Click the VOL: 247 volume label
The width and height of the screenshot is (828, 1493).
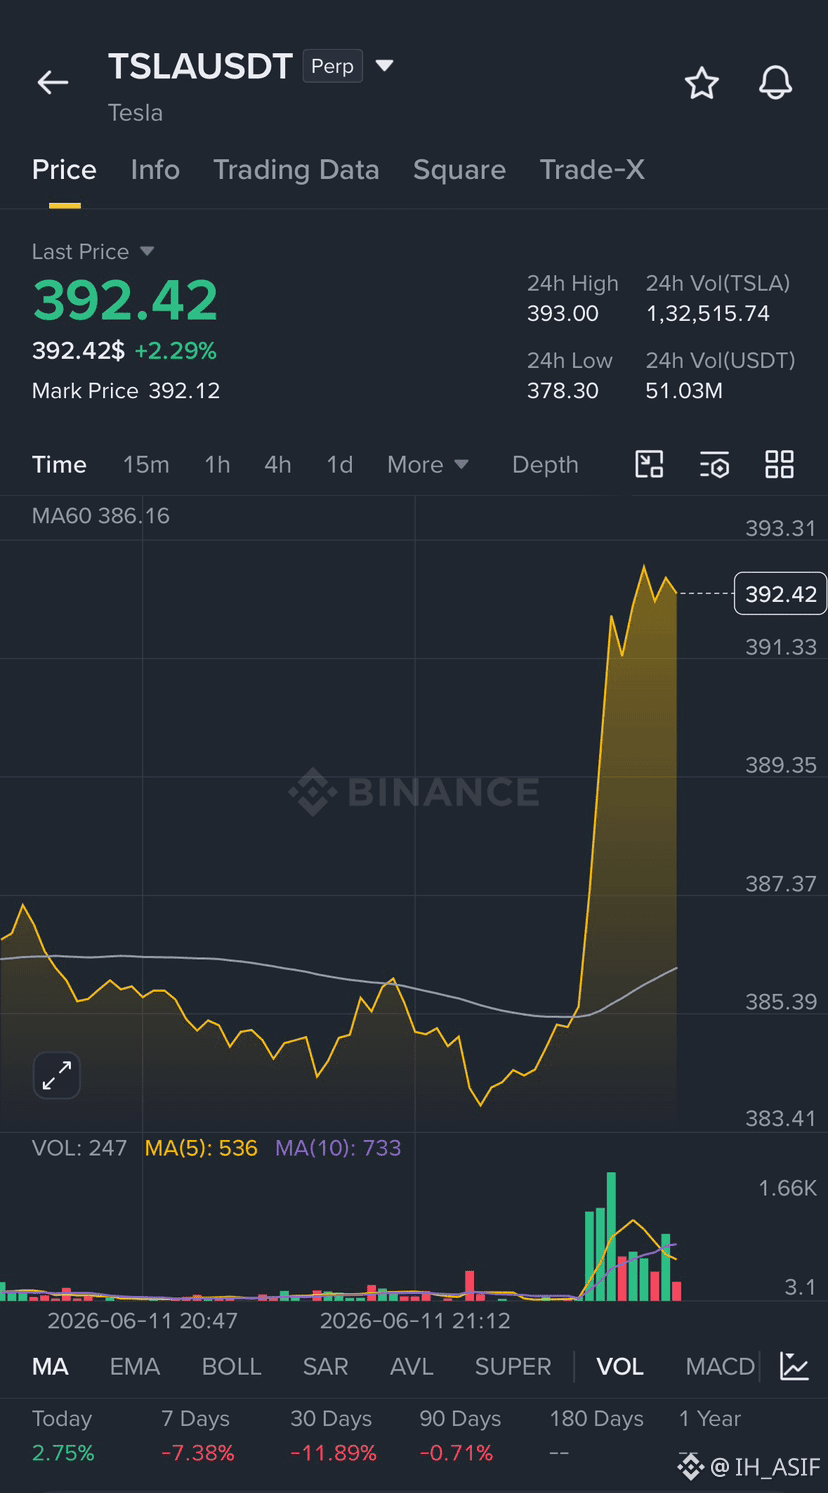pos(79,1148)
